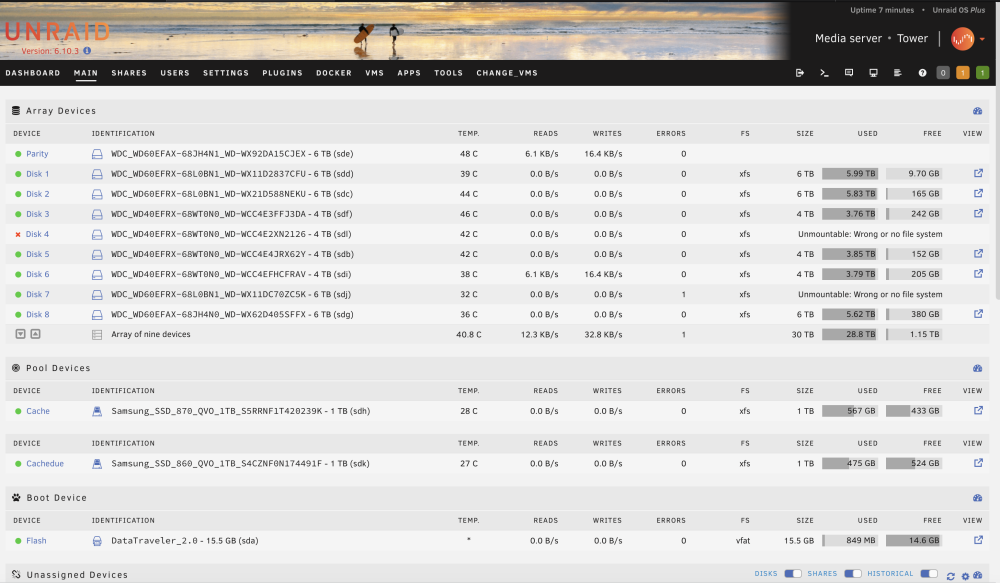Browse Disk 2 via its view icon

978,193
